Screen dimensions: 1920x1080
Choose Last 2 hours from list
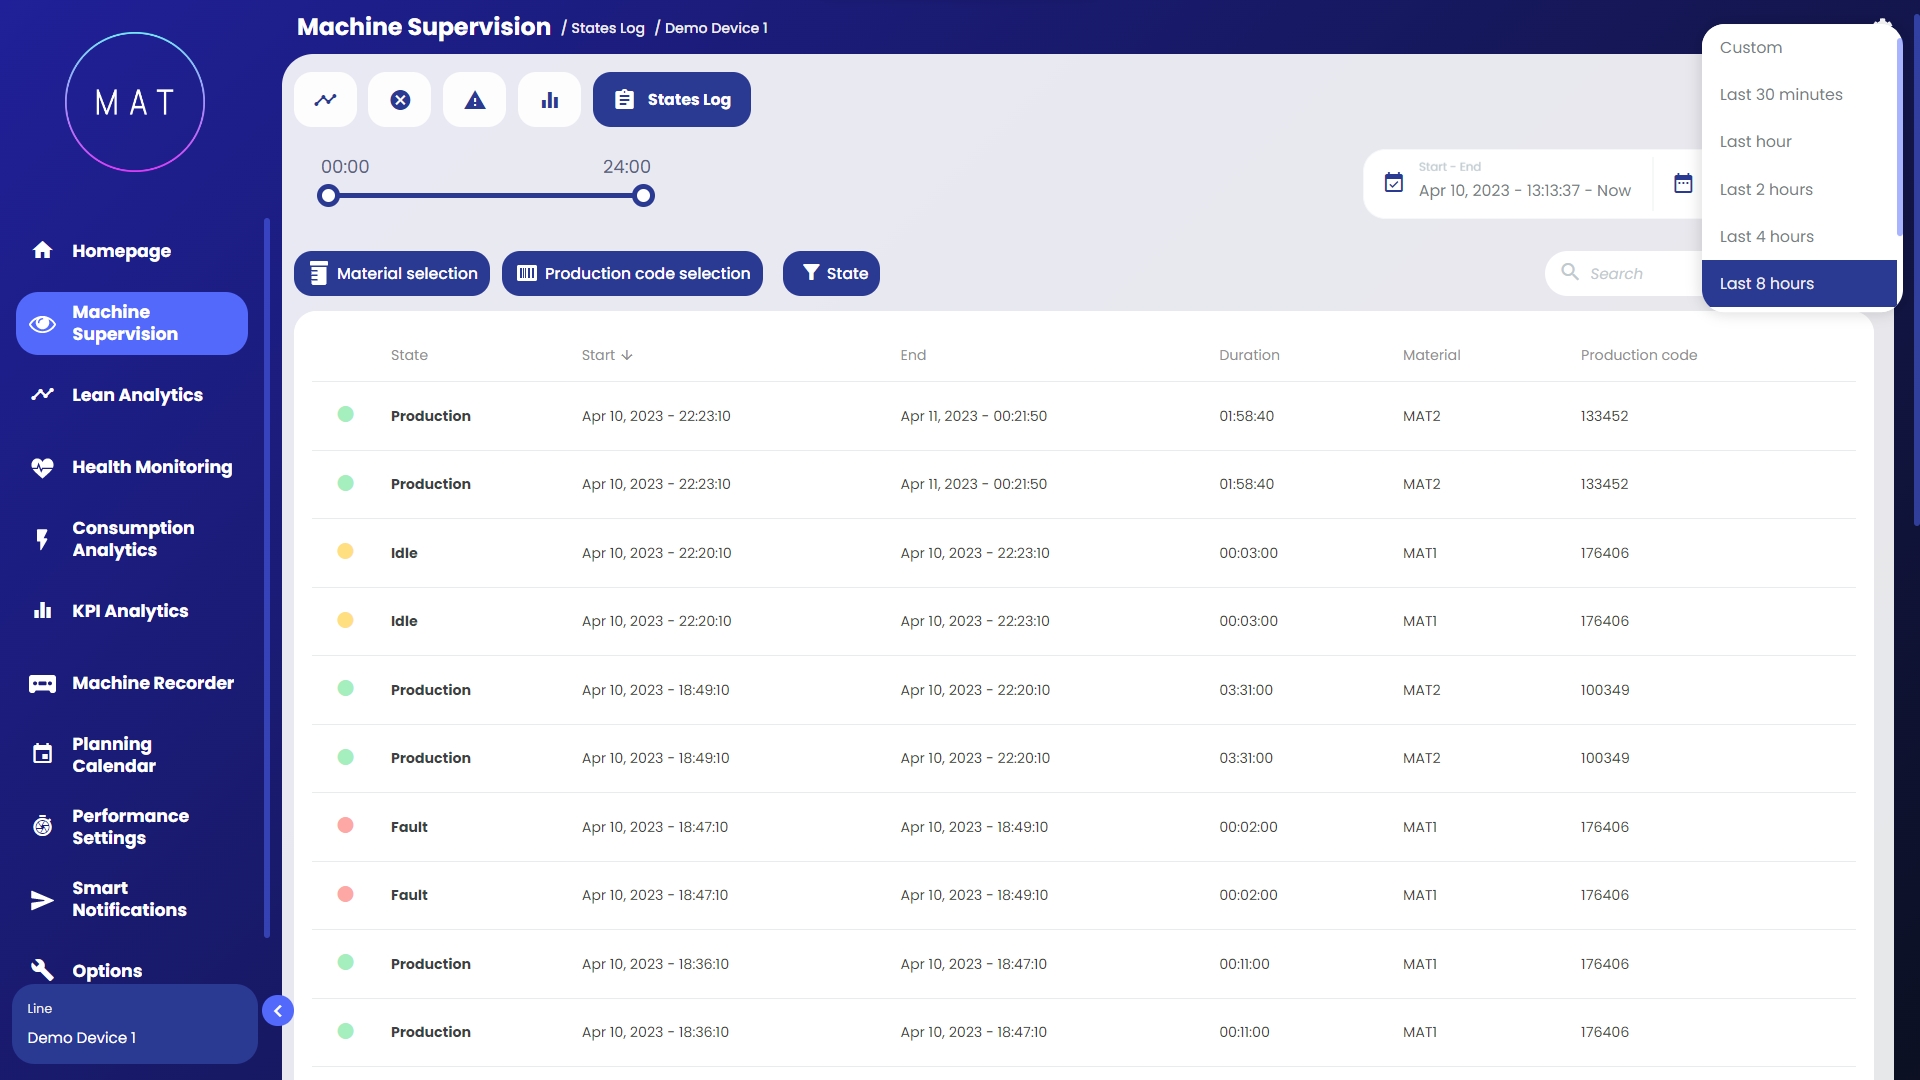pyautogui.click(x=1766, y=189)
